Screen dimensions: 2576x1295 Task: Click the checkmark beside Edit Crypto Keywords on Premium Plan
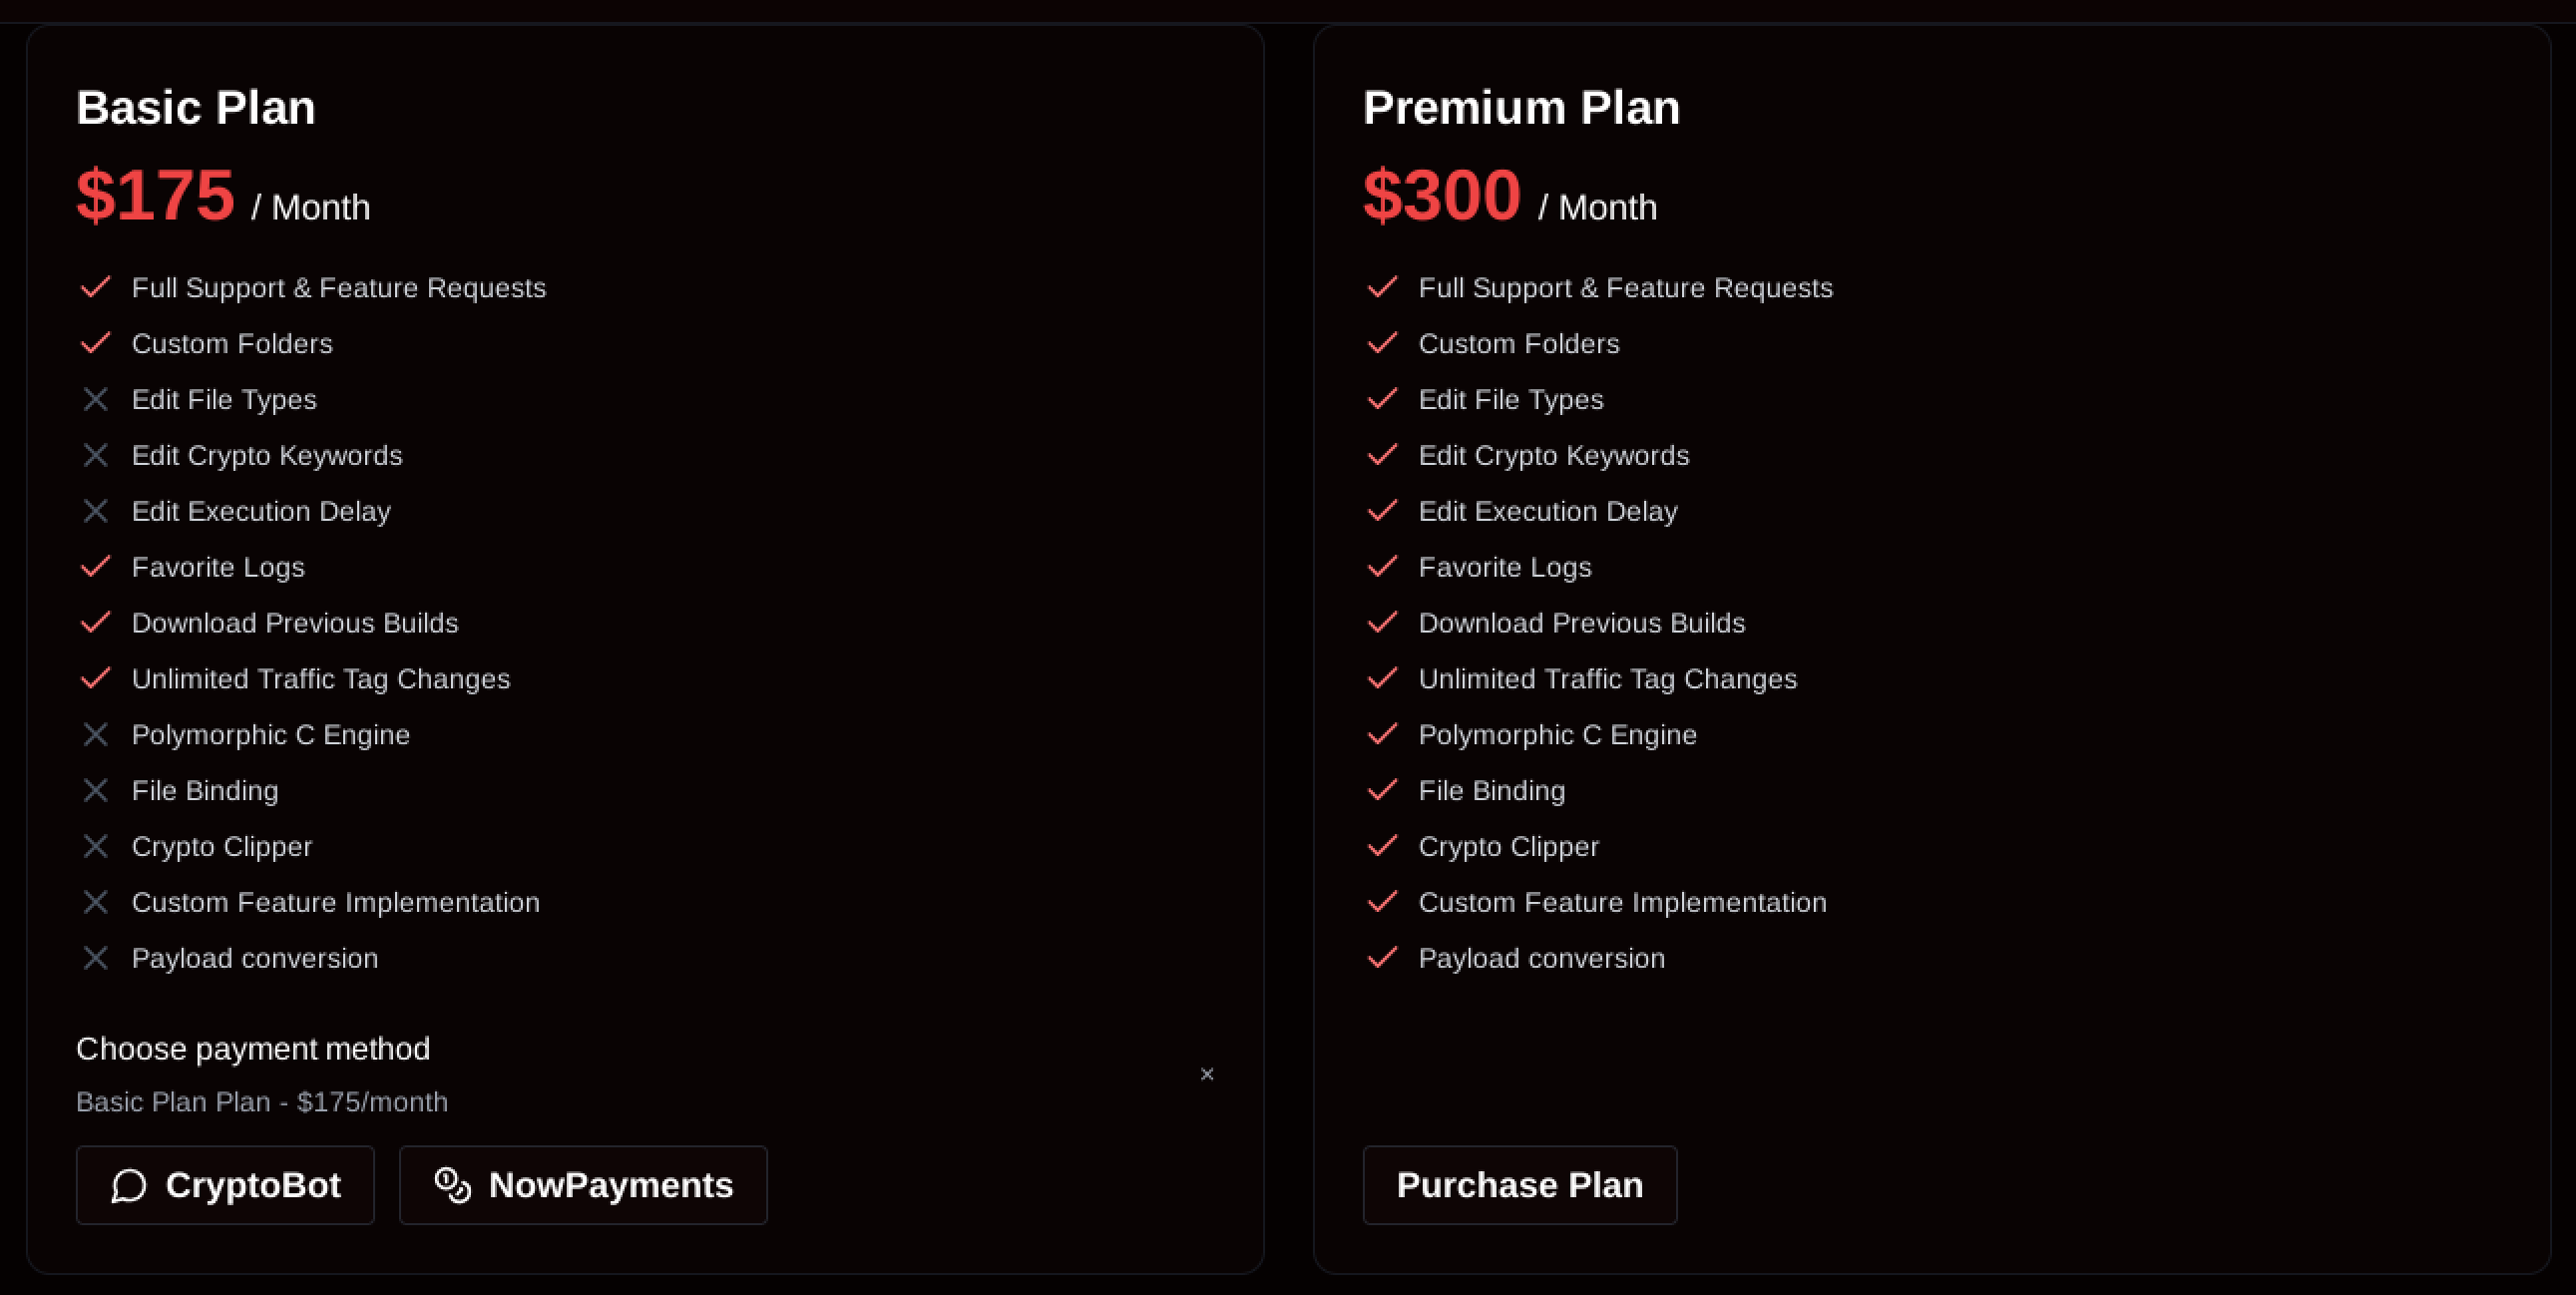[1382, 455]
